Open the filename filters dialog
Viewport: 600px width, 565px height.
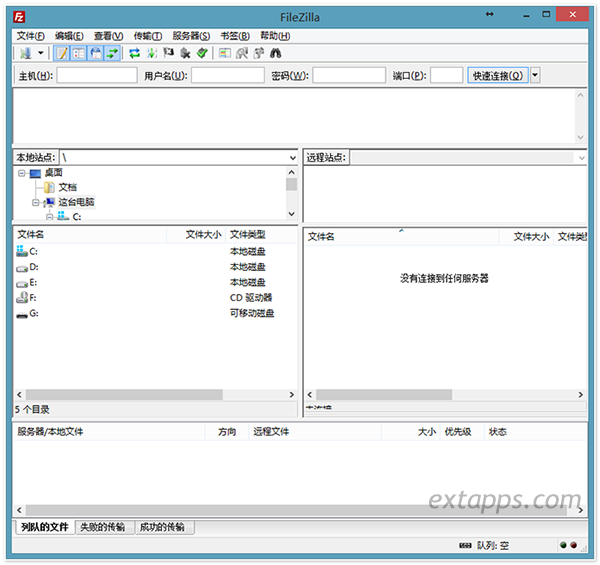point(225,53)
